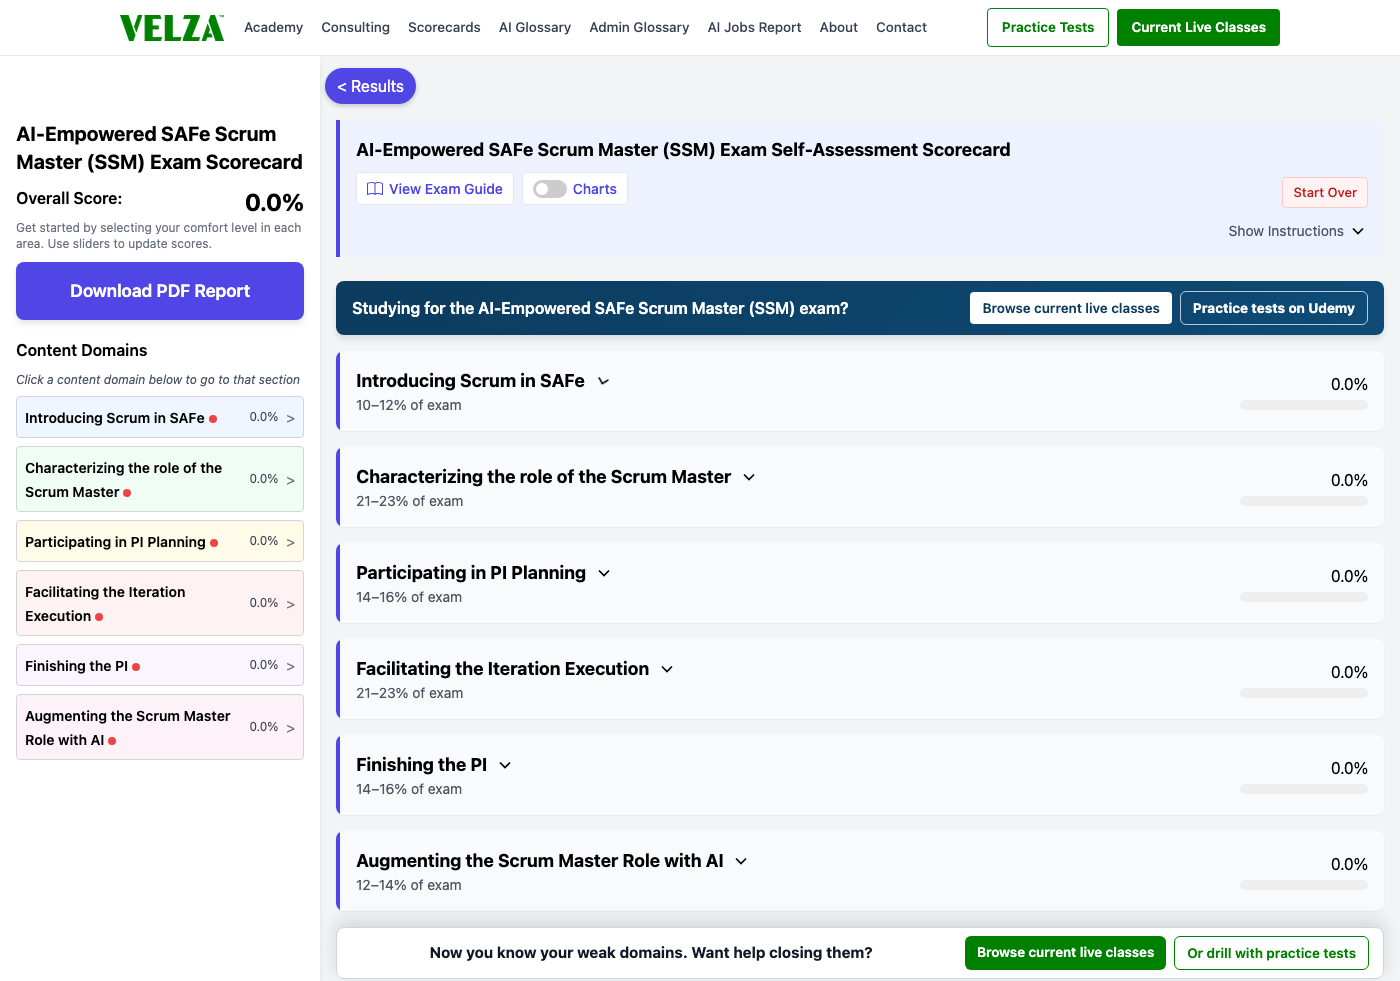Screen dimensions: 1400x981
Task: Open the Admin Glossary page
Action: pyautogui.click(x=639, y=27)
